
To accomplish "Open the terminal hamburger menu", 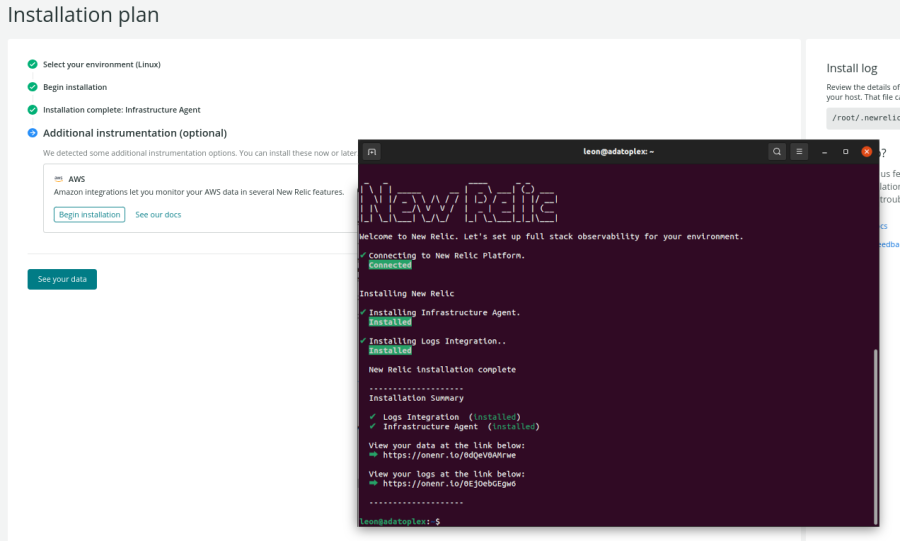I will [x=799, y=152].
